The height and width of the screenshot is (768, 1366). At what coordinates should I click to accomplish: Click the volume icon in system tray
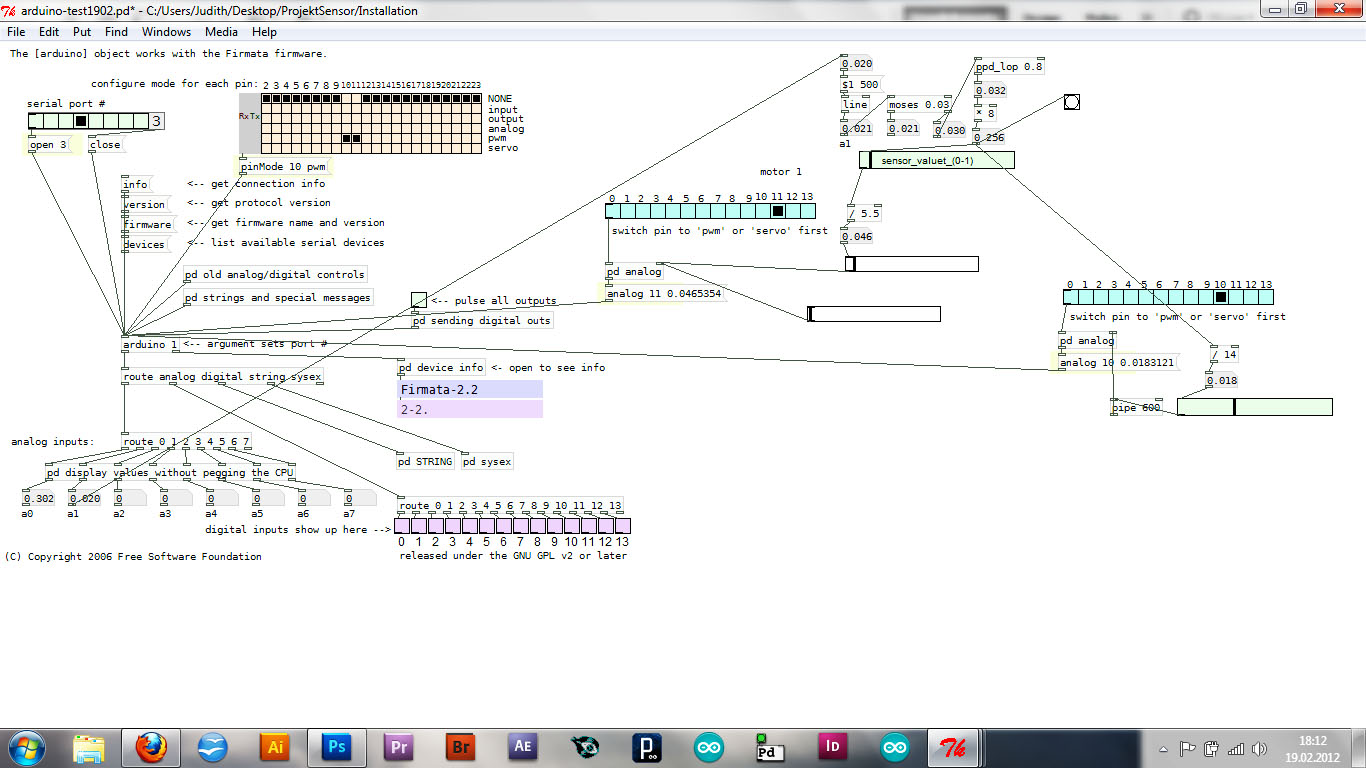pyautogui.click(x=1258, y=748)
